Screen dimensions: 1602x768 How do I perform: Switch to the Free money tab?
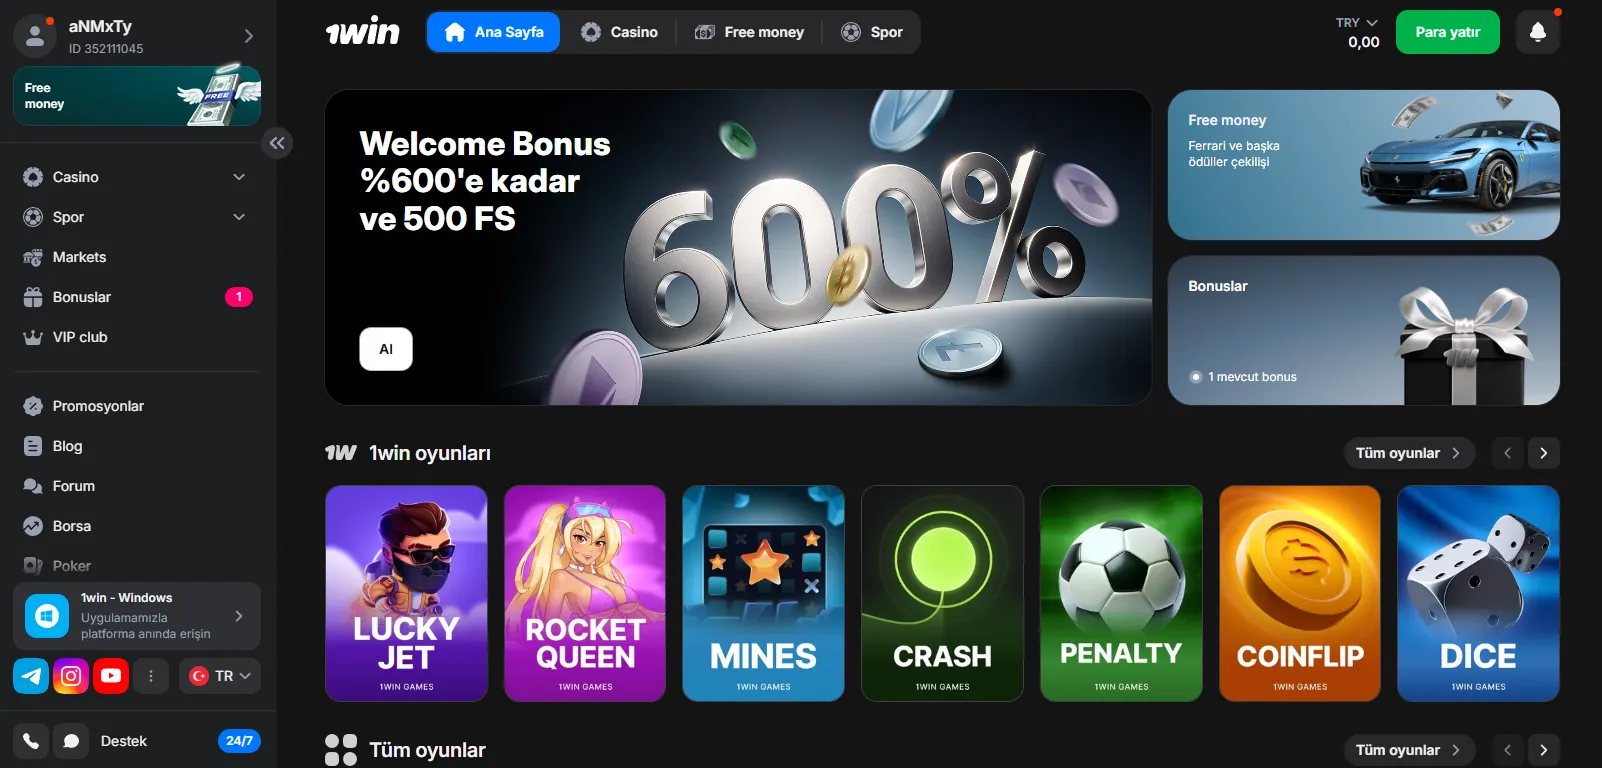pos(750,32)
